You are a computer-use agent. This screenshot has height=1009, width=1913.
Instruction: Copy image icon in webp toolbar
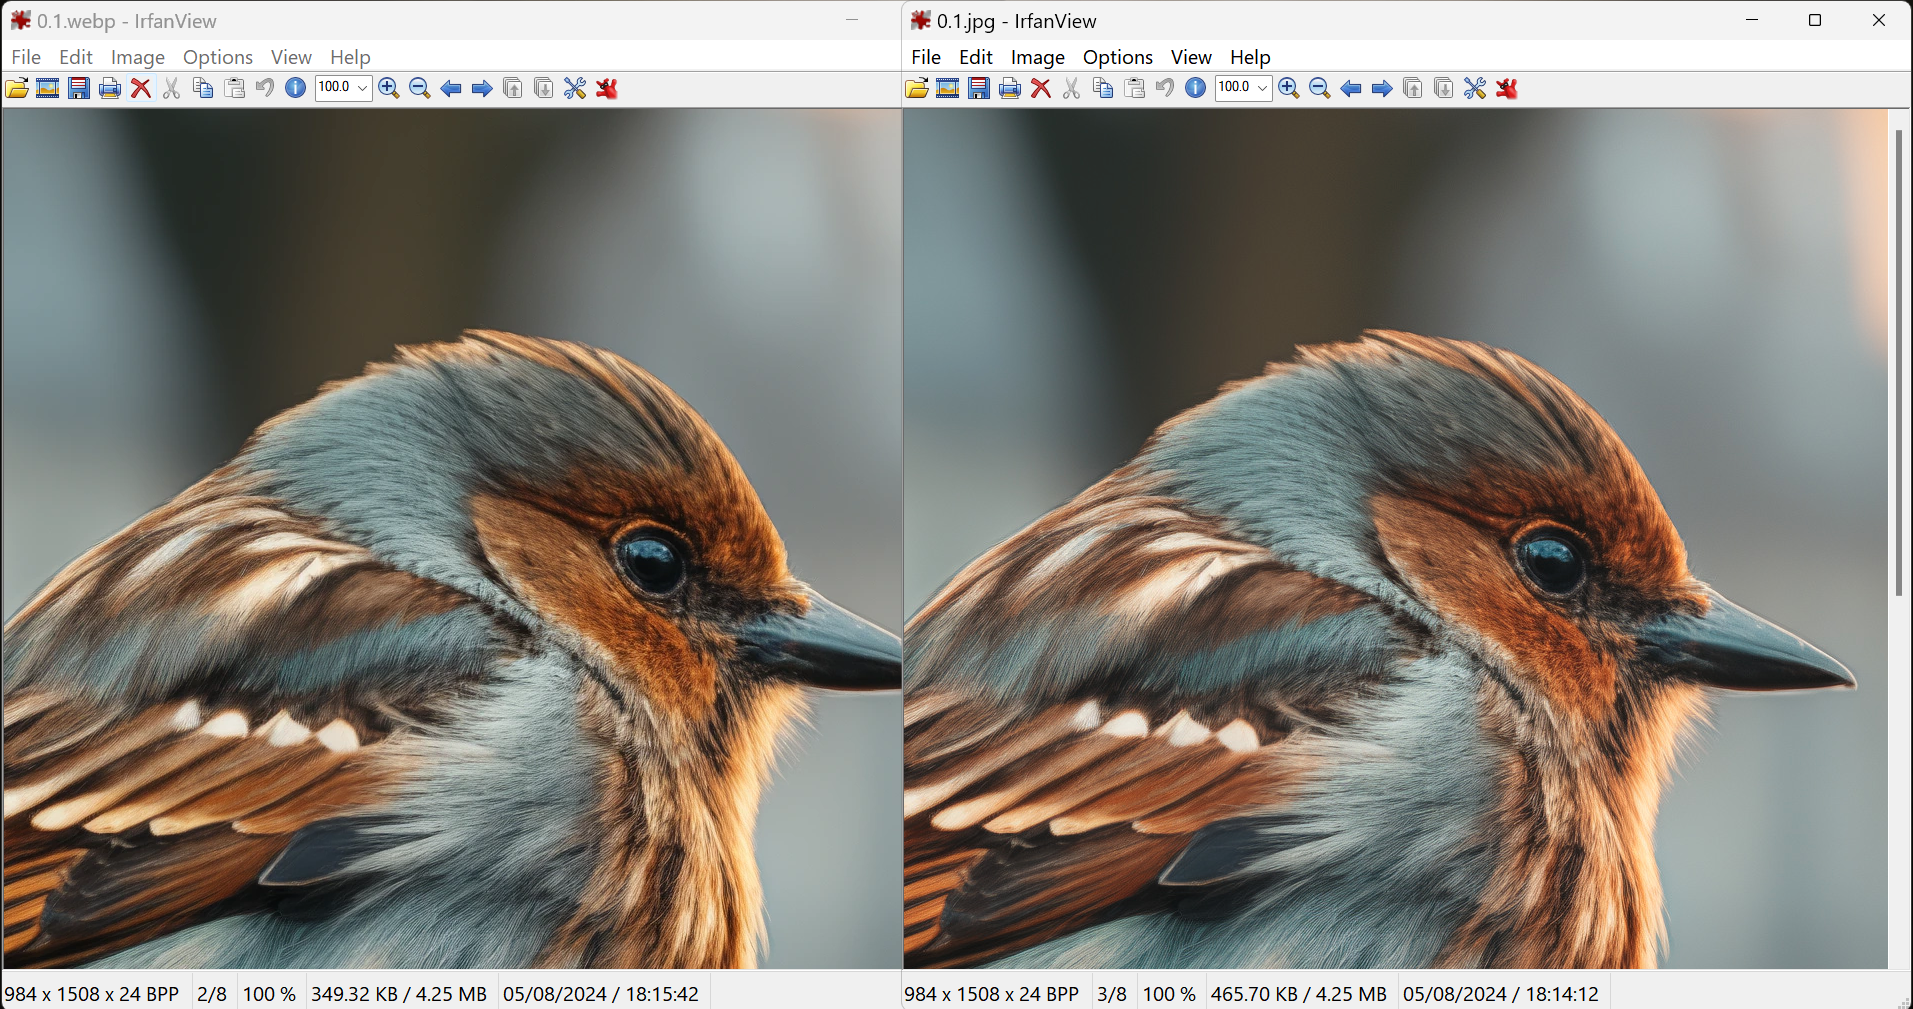click(x=203, y=88)
